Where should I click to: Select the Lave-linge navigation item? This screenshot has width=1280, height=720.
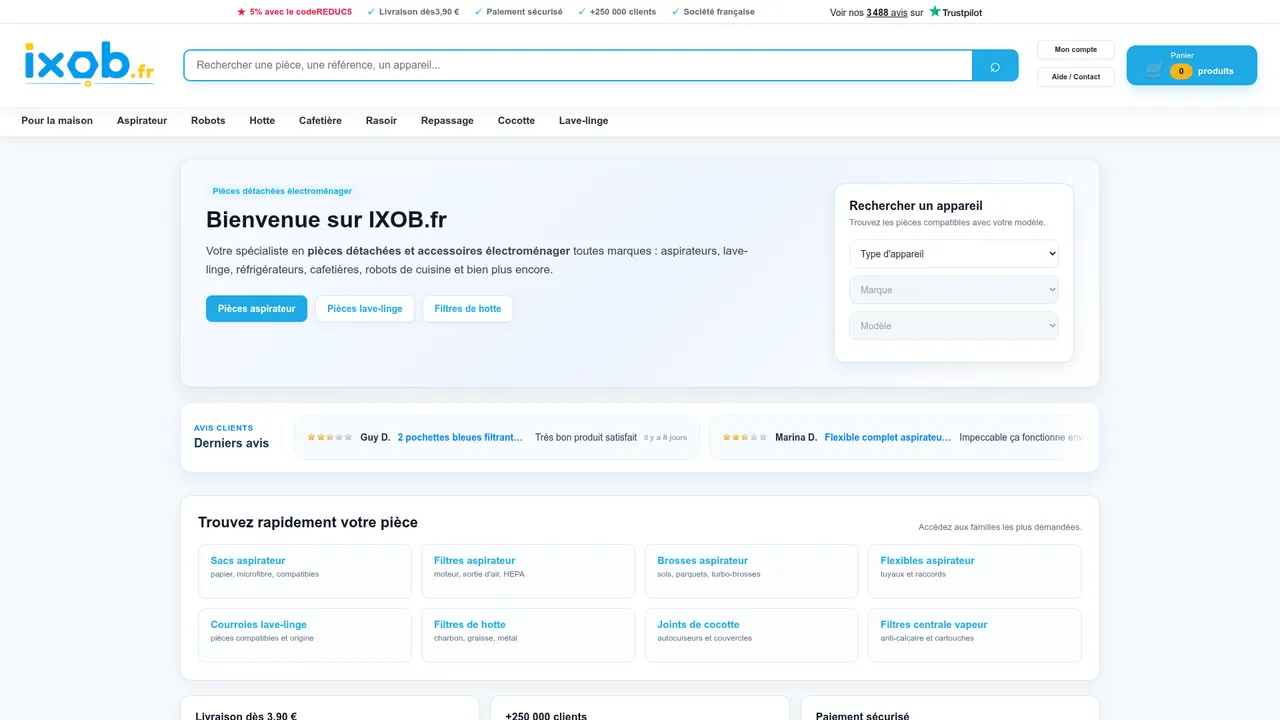coord(583,121)
